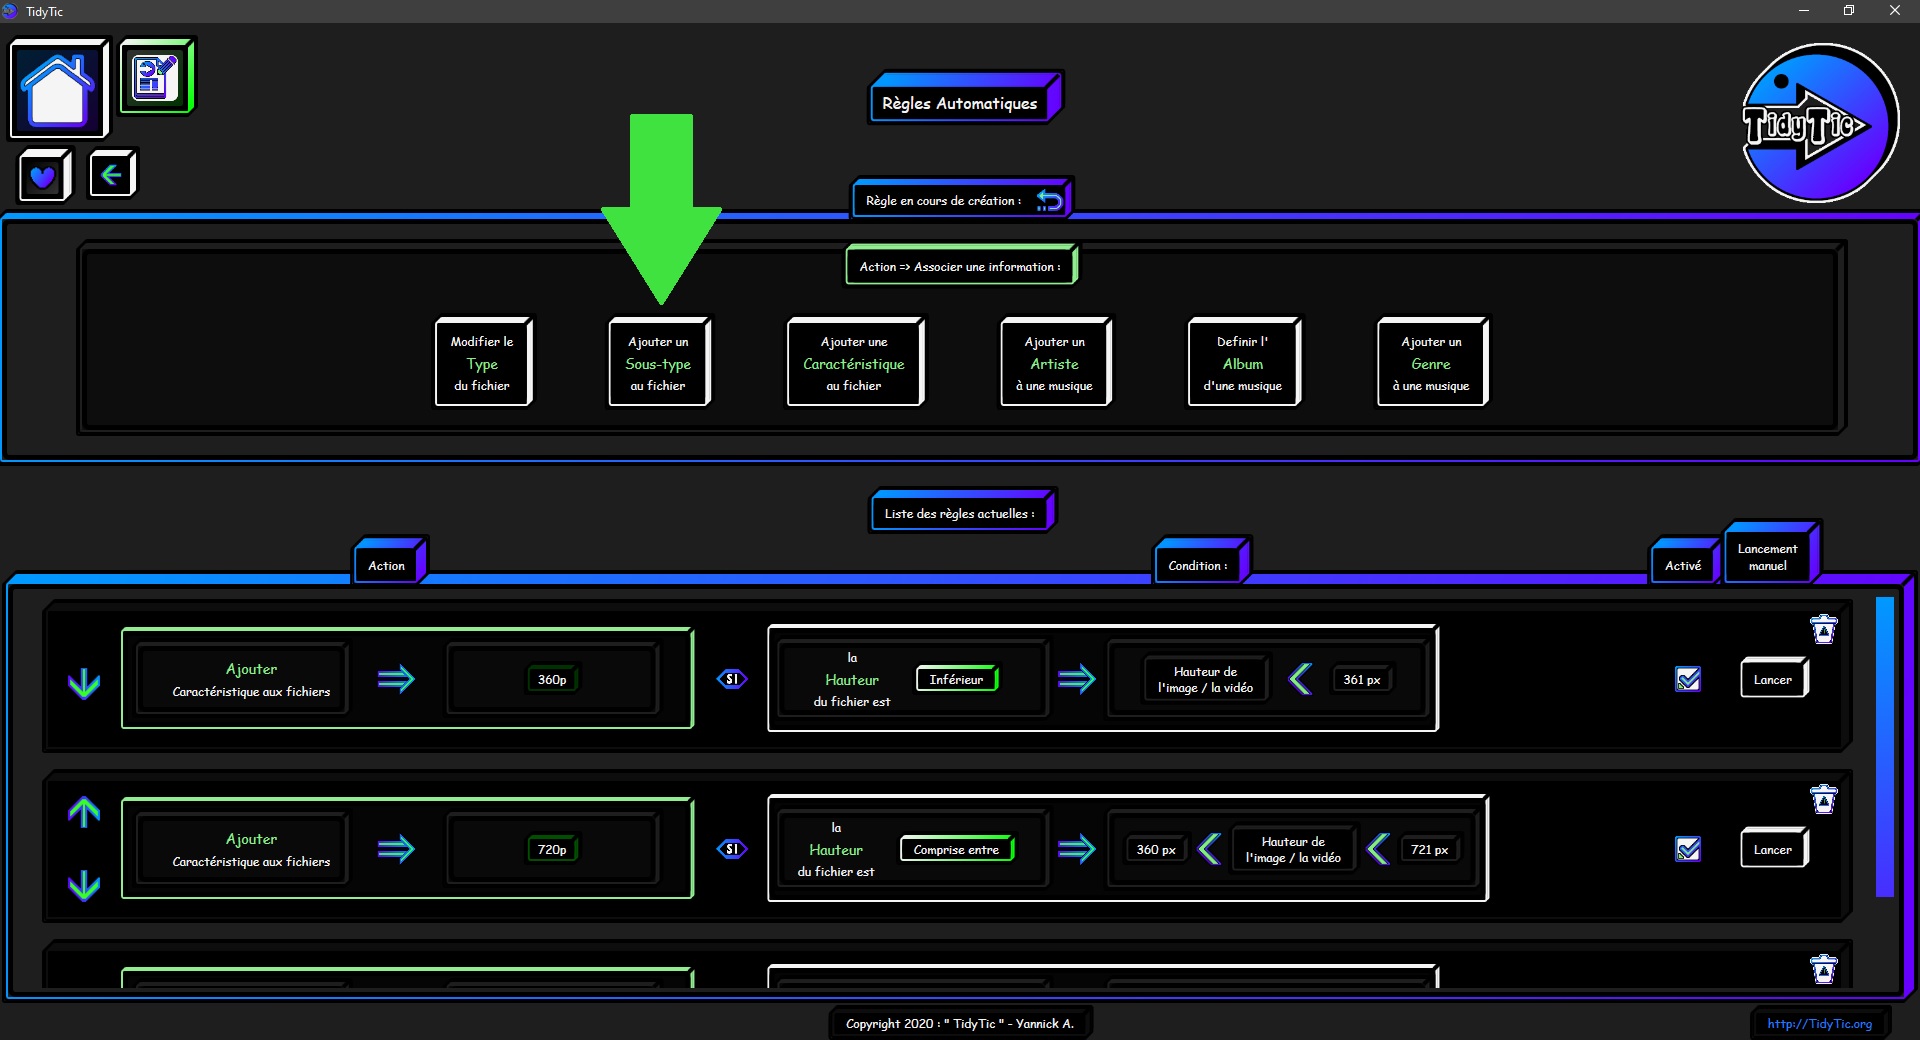Click the 720p characteristic value
Viewport: 1920px width, 1040px height.
(552, 849)
